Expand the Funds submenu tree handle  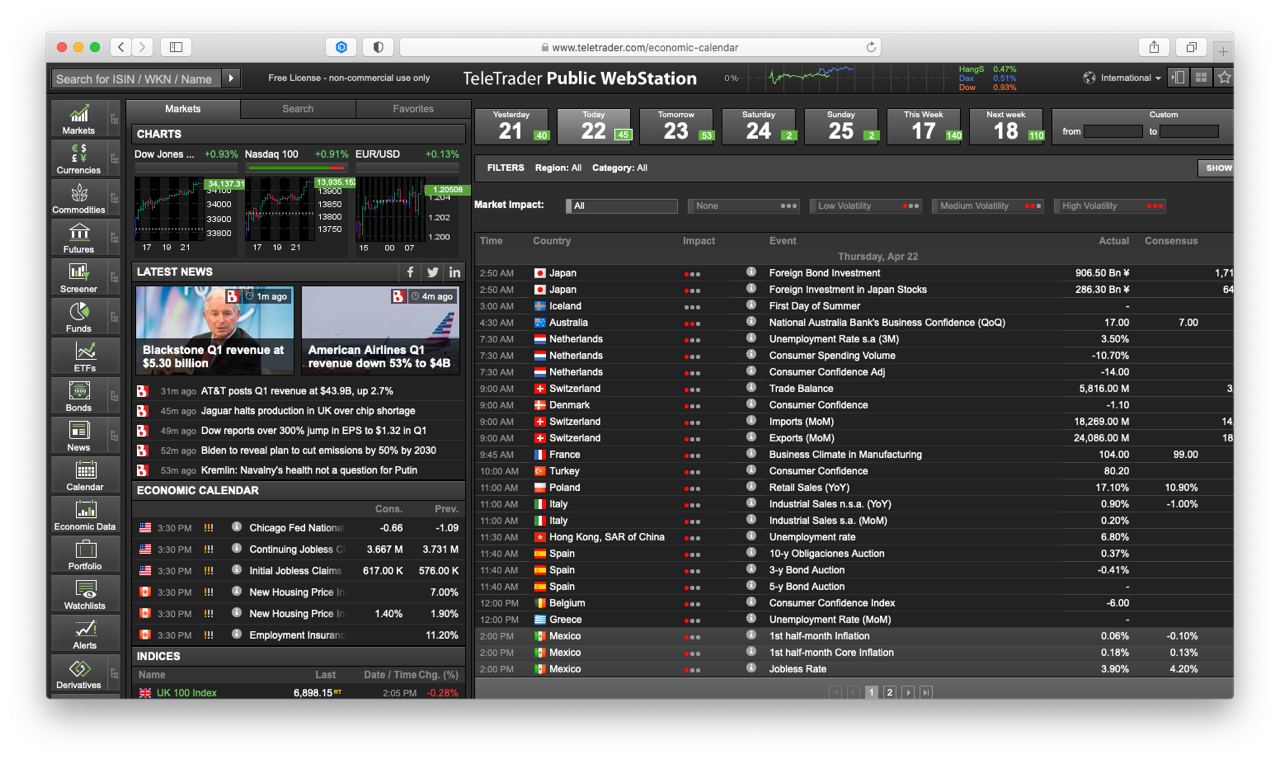point(114,316)
